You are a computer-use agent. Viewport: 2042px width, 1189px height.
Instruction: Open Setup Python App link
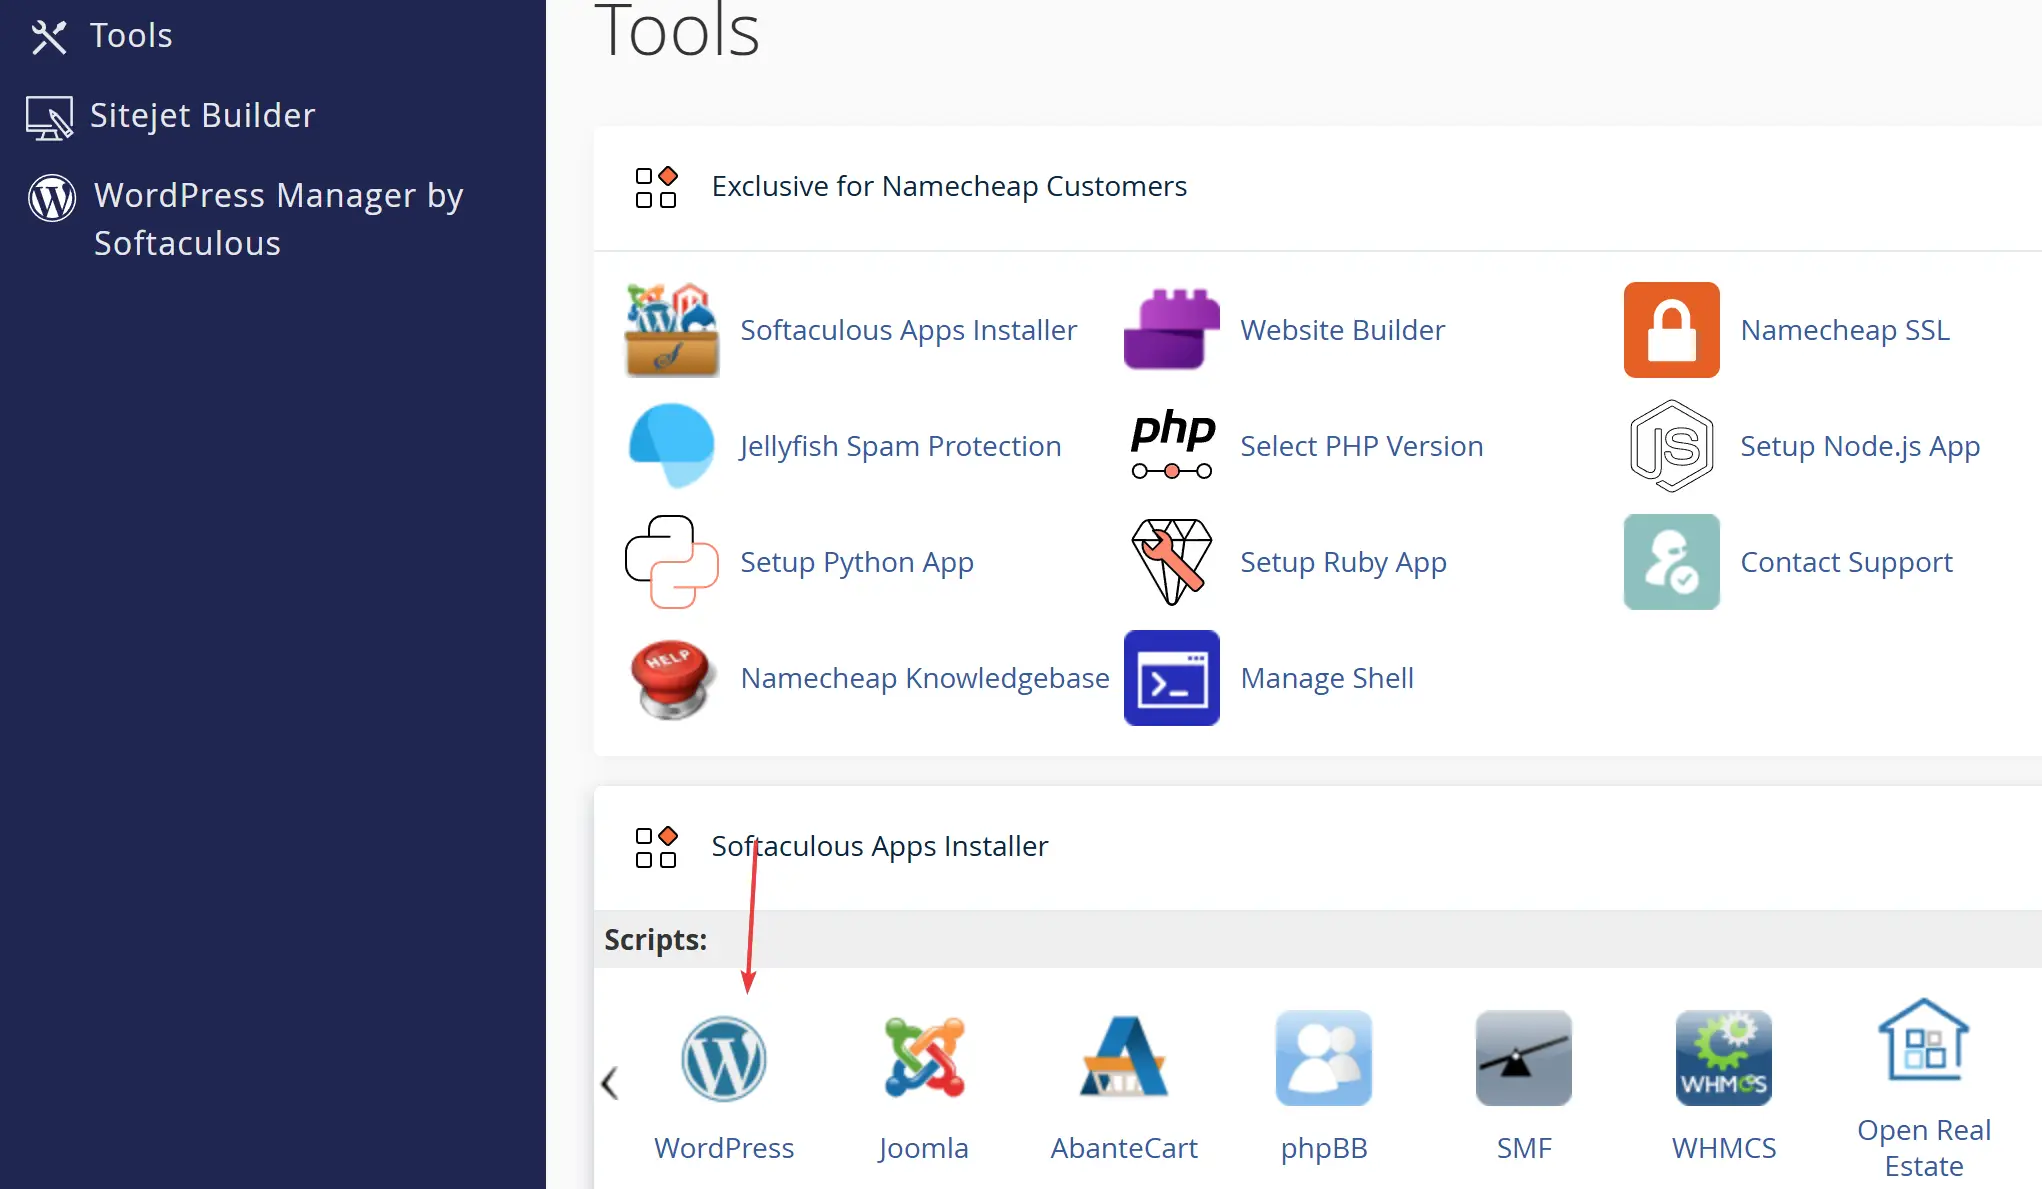pyautogui.click(x=857, y=562)
